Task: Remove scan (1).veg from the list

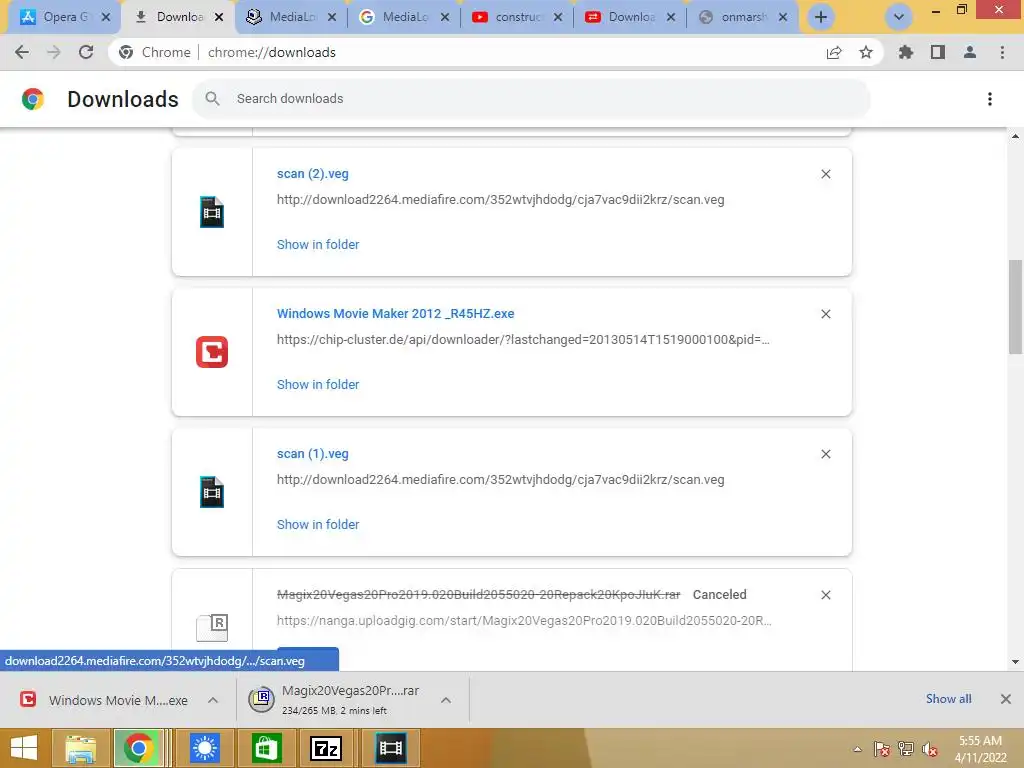Action: pyautogui.click(x=825, y=454)
